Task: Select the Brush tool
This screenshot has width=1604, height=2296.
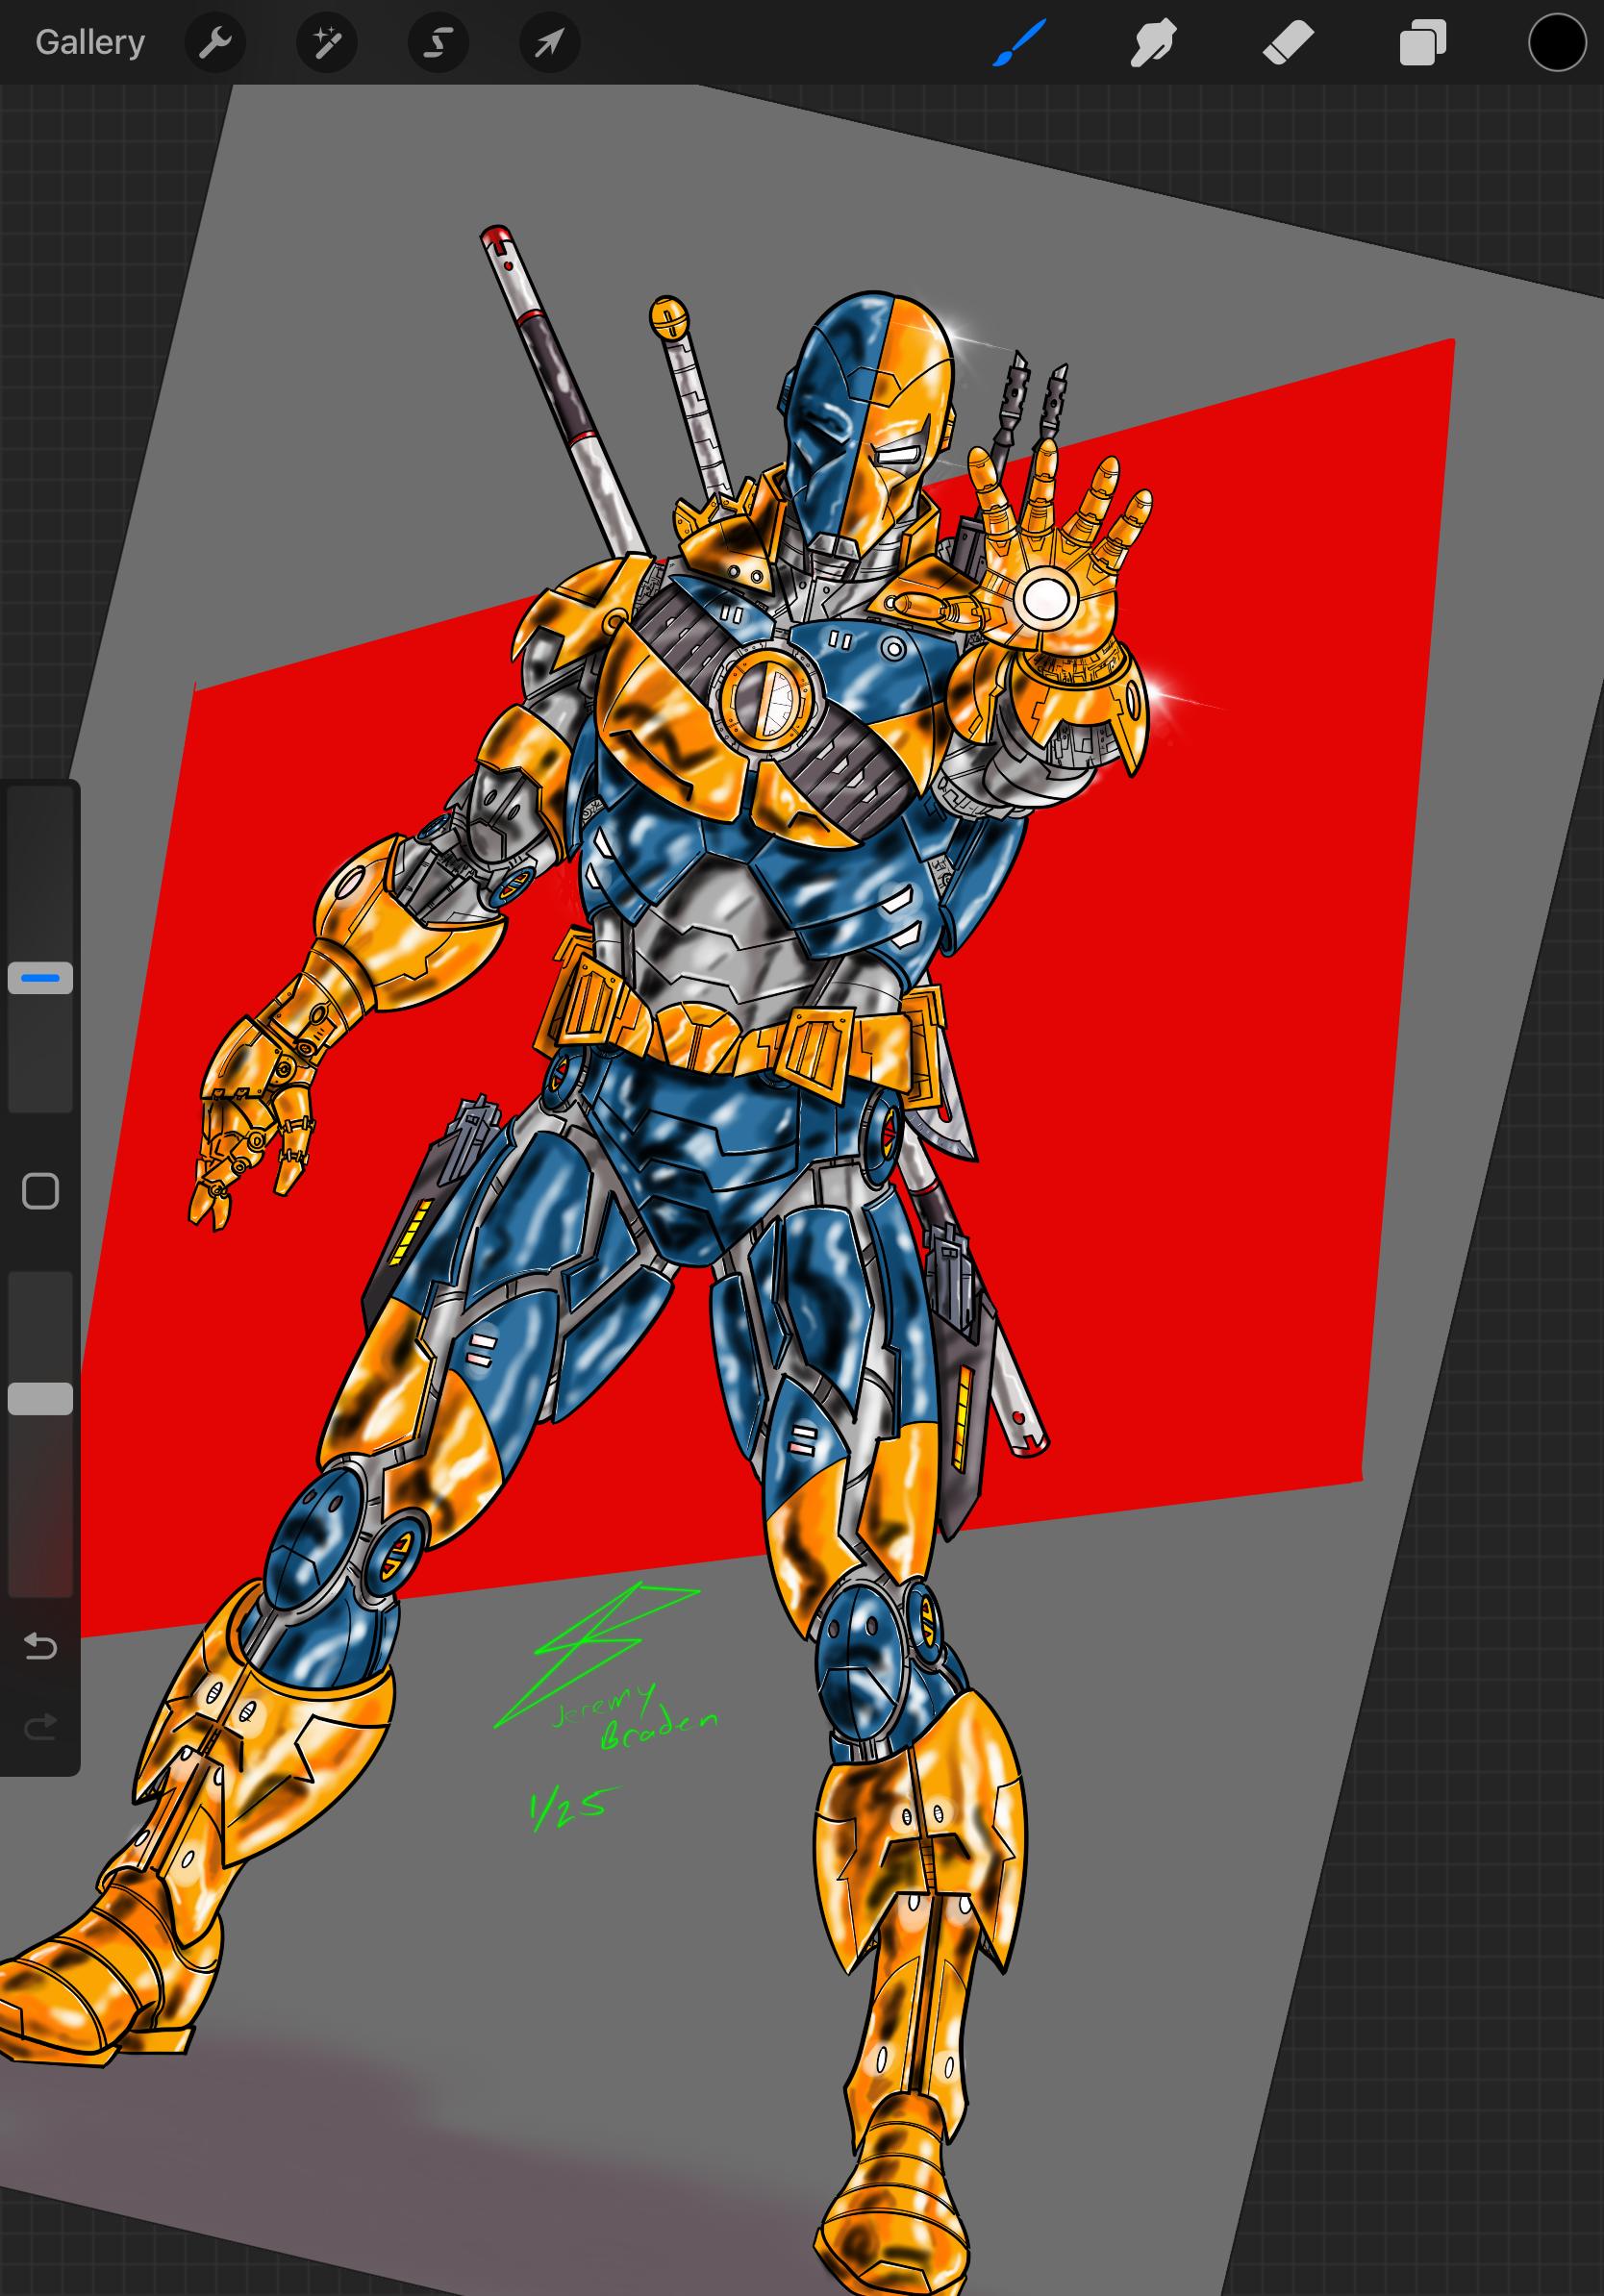Action: (1019, 43)
